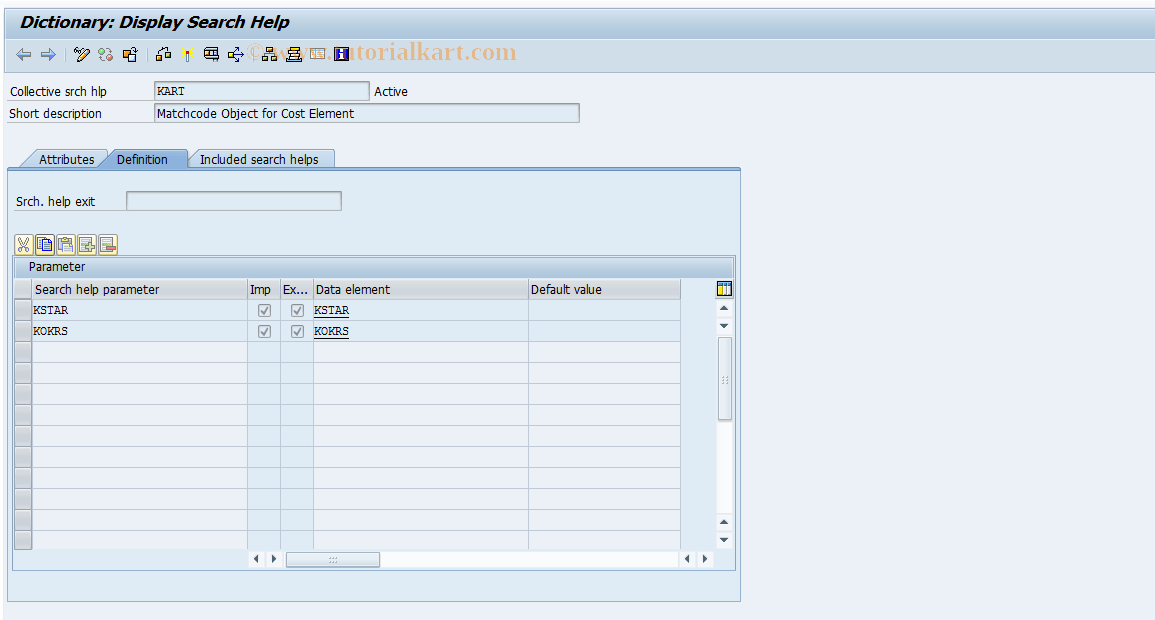
Task: Insert a new parameter row
Action: tap(86, 244)
